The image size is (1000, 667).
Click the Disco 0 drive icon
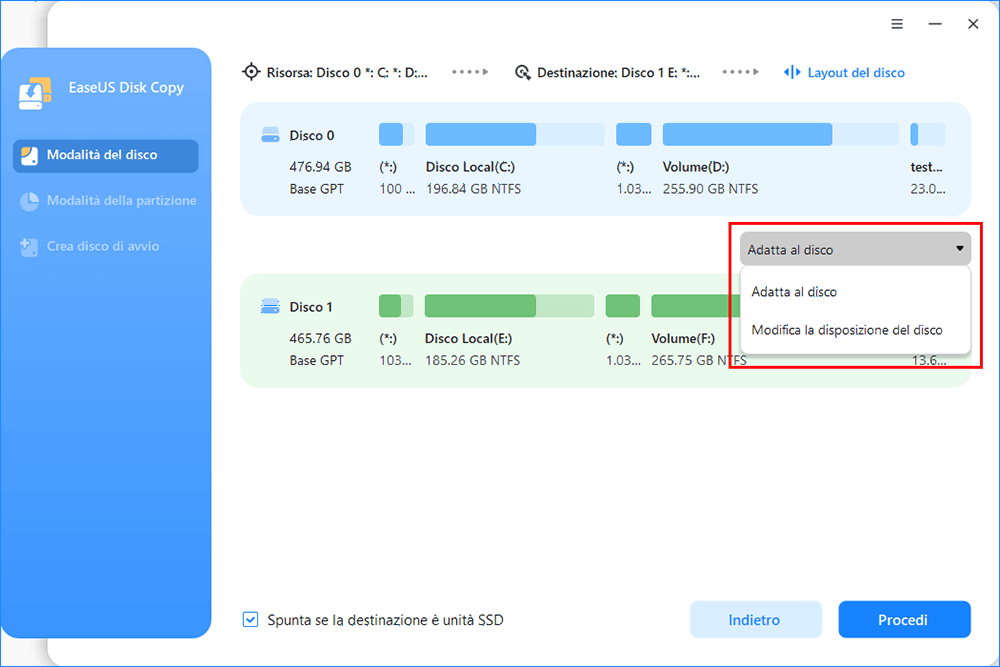(x=270, y=135)
